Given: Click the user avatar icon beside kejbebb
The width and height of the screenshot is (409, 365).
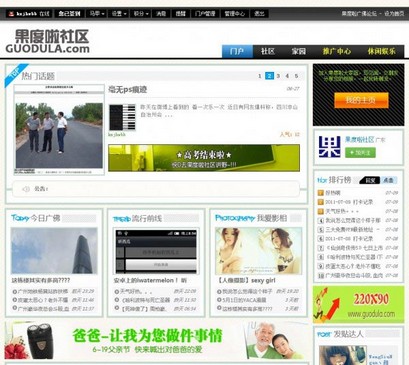Looking at the screenshot, I should (11, 14).
